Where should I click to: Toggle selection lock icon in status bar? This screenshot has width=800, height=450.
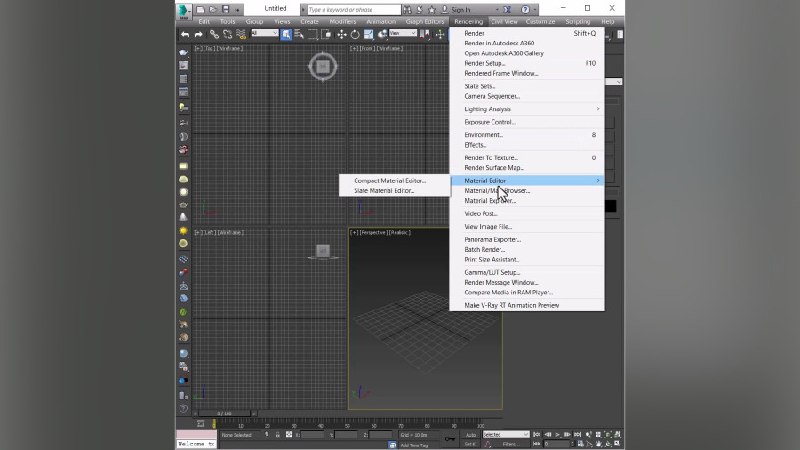[x=278, y=435]
